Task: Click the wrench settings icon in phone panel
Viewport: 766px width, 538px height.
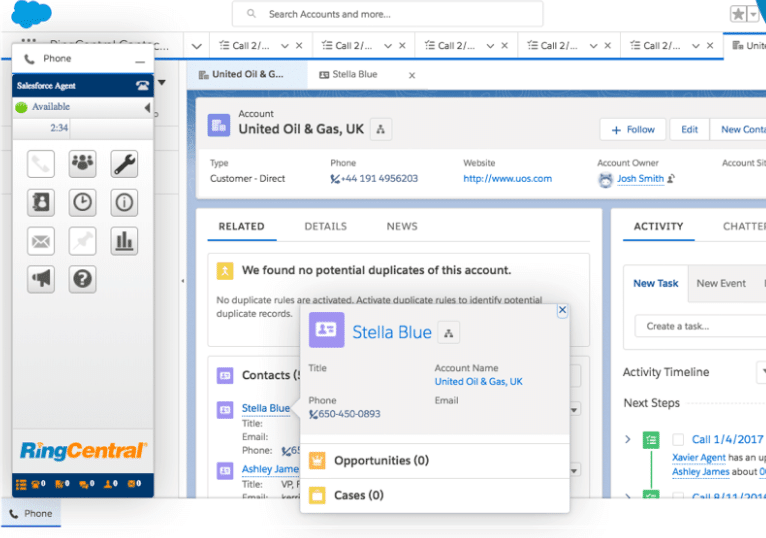Action: point(124,164)
